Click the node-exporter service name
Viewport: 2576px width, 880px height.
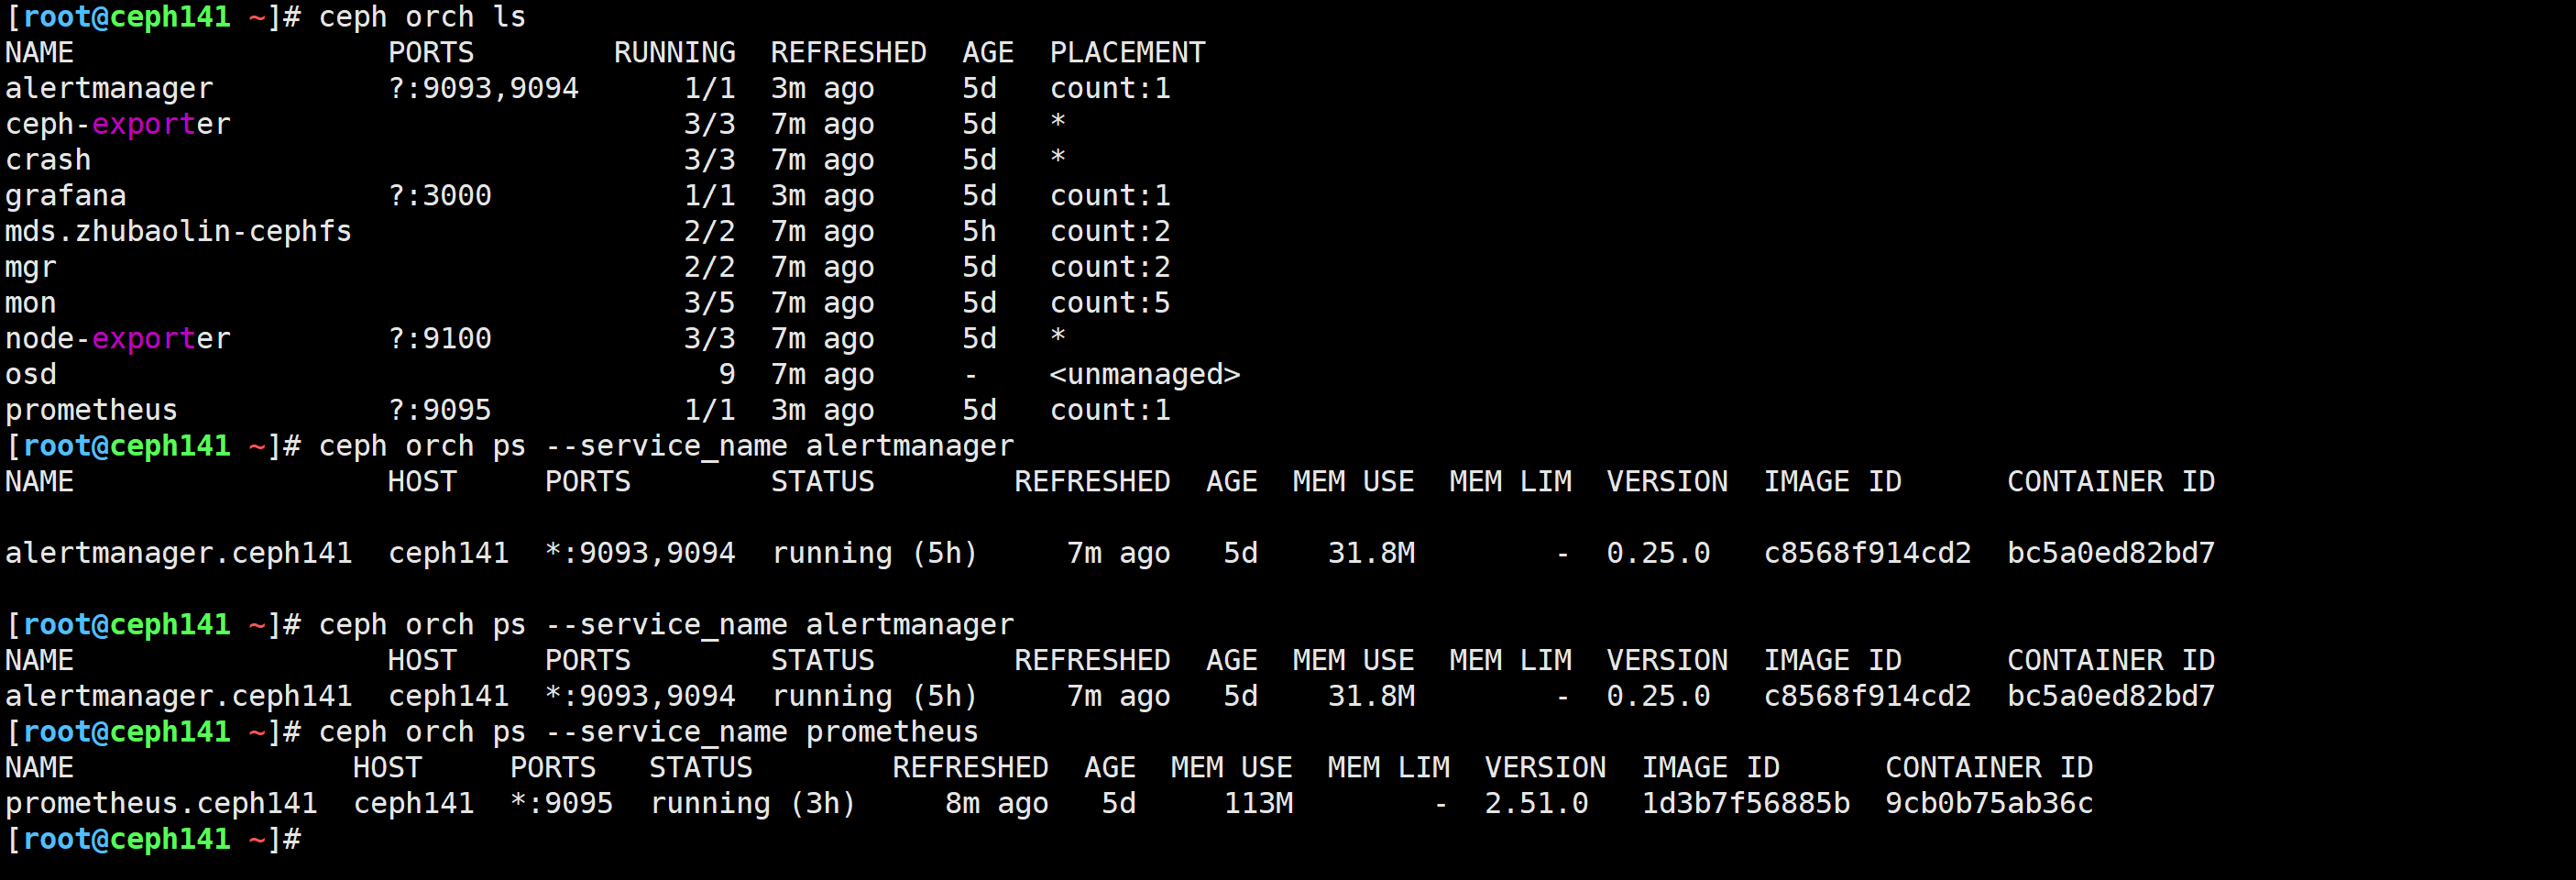(x=118, y=339)
